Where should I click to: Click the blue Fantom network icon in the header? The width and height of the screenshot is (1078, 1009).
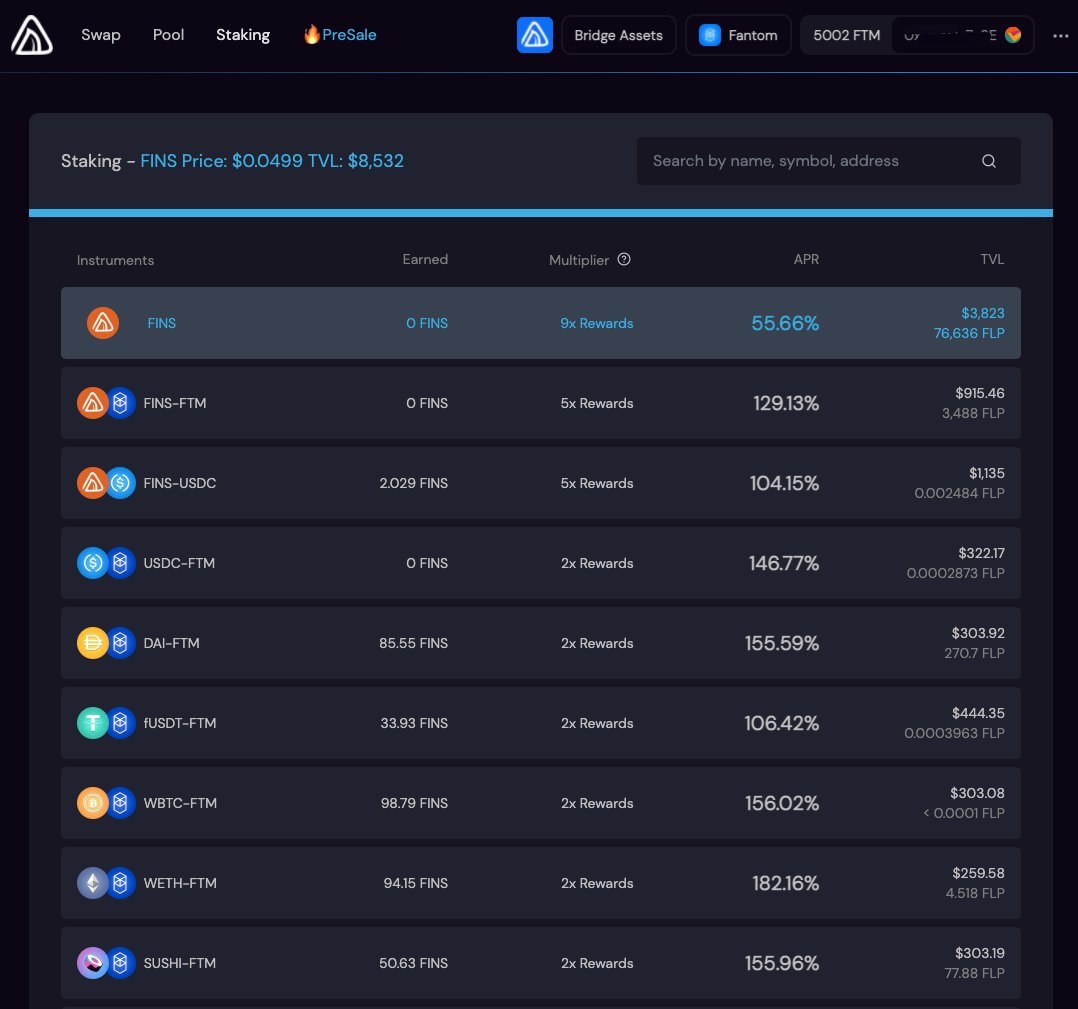[710, 34]
